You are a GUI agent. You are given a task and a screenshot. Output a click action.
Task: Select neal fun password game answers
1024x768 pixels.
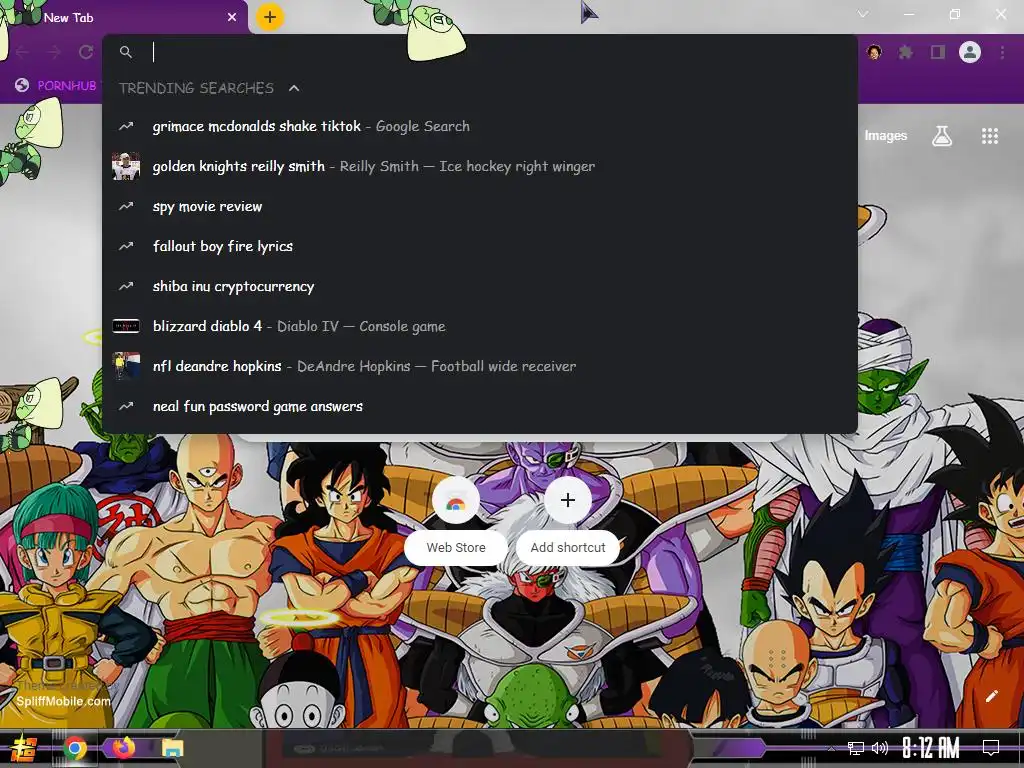pyautogui.click(x=480, y=406)
